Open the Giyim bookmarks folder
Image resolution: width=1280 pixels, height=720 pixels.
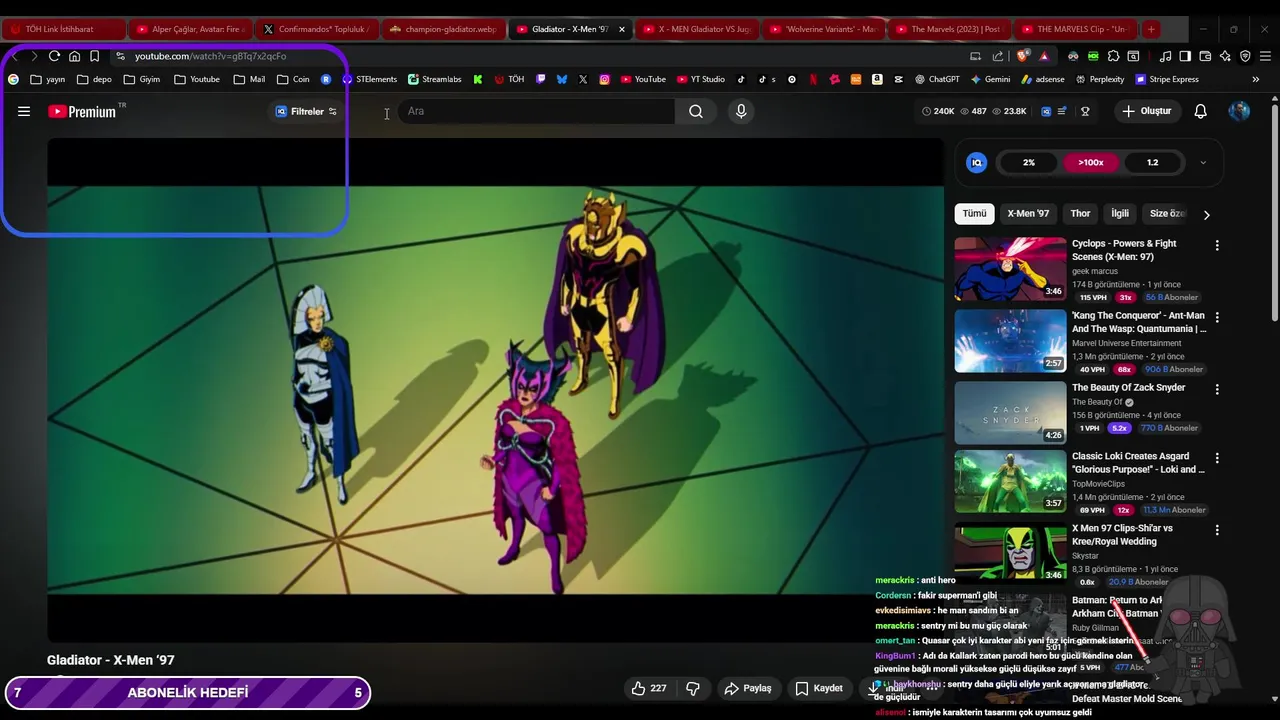pyautogui.click(x=141, y=79)
